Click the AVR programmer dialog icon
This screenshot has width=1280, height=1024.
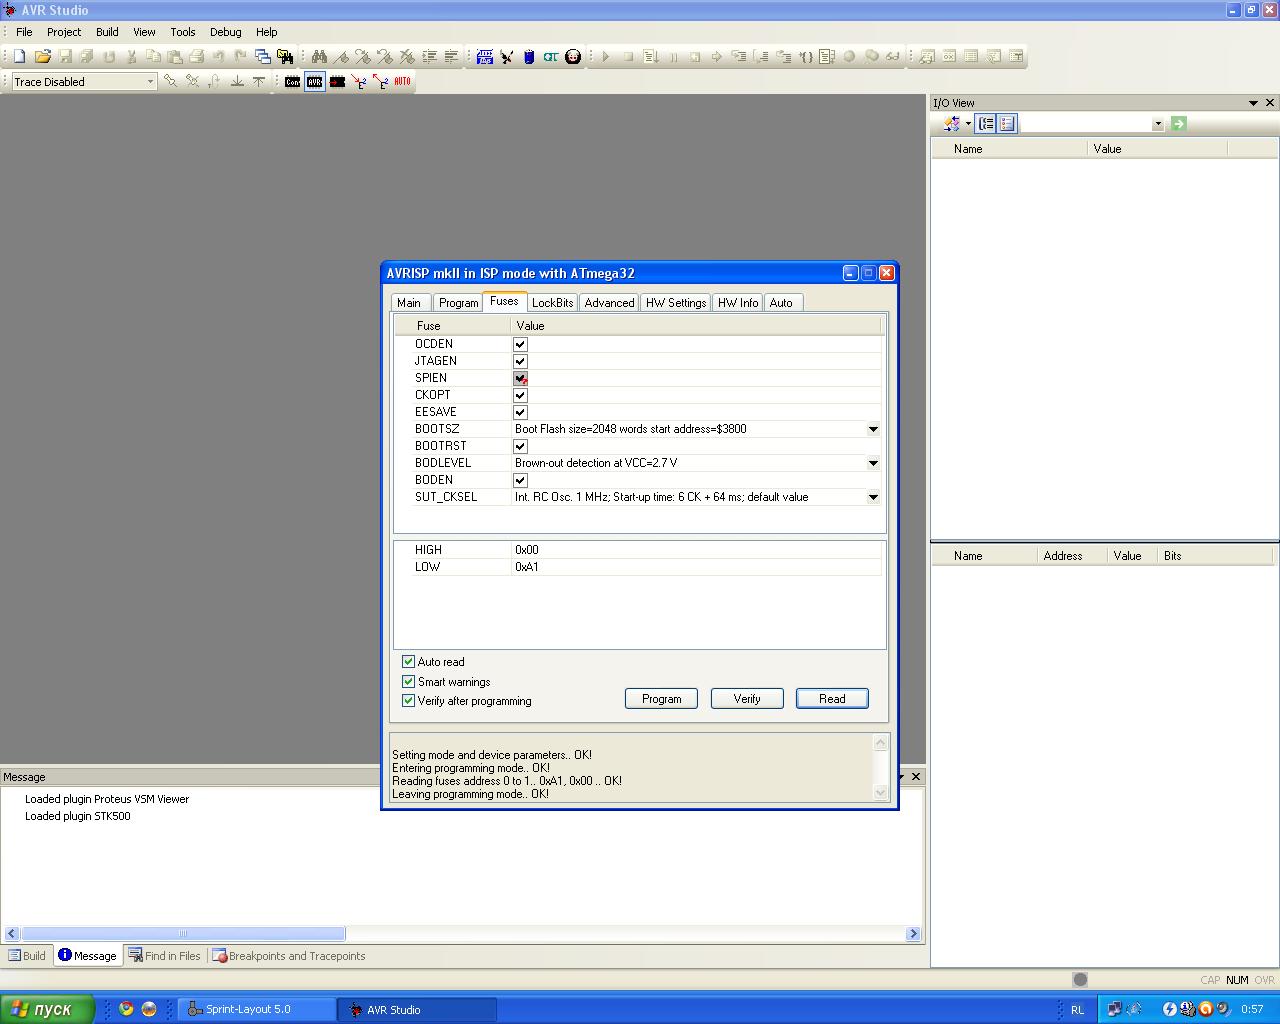click(x=314, y=82)
